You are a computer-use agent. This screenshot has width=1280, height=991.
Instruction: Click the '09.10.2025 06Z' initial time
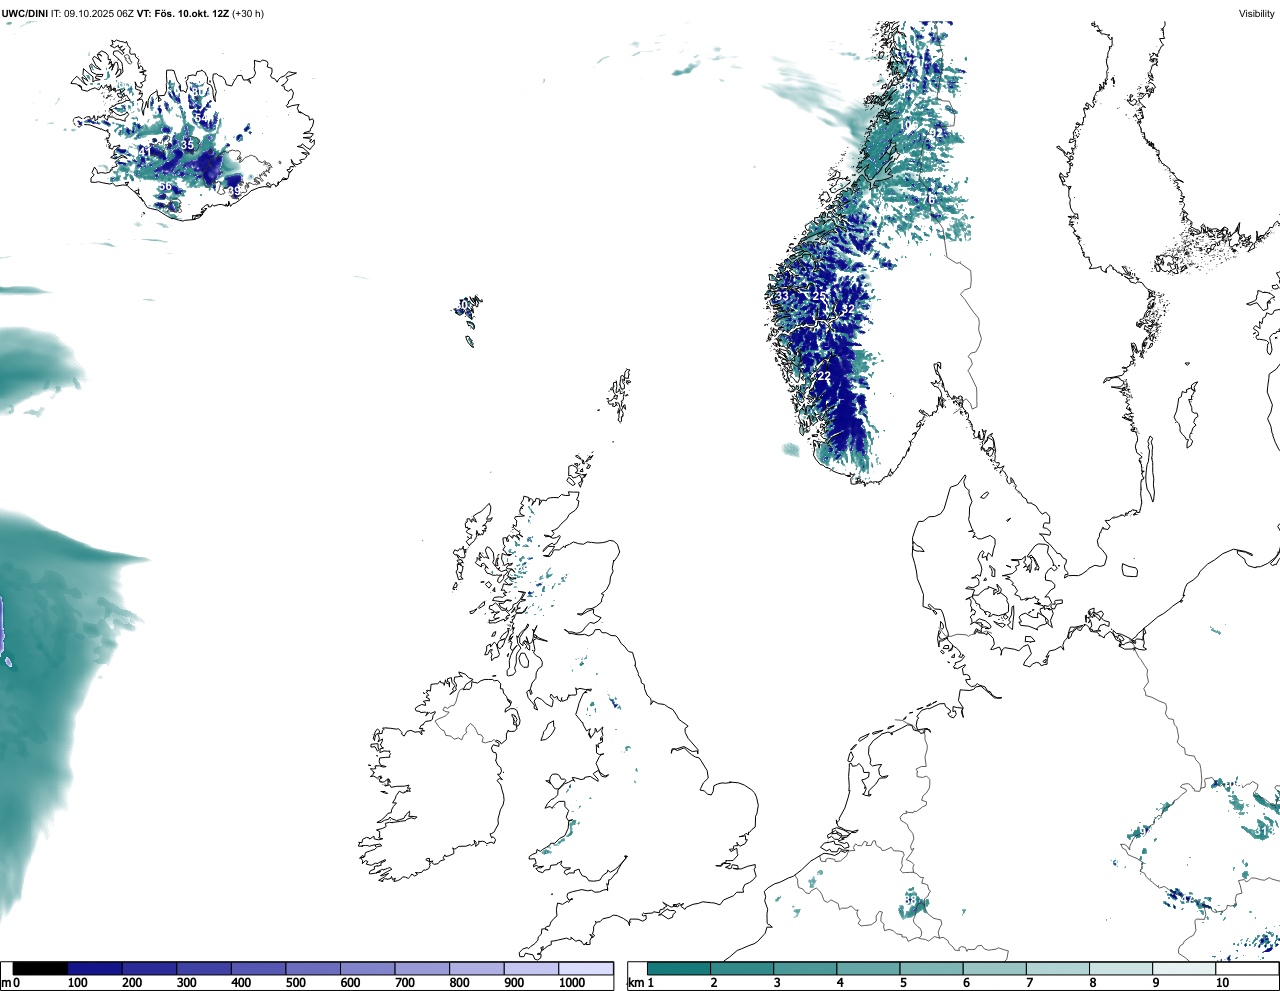tap(99, 14)
